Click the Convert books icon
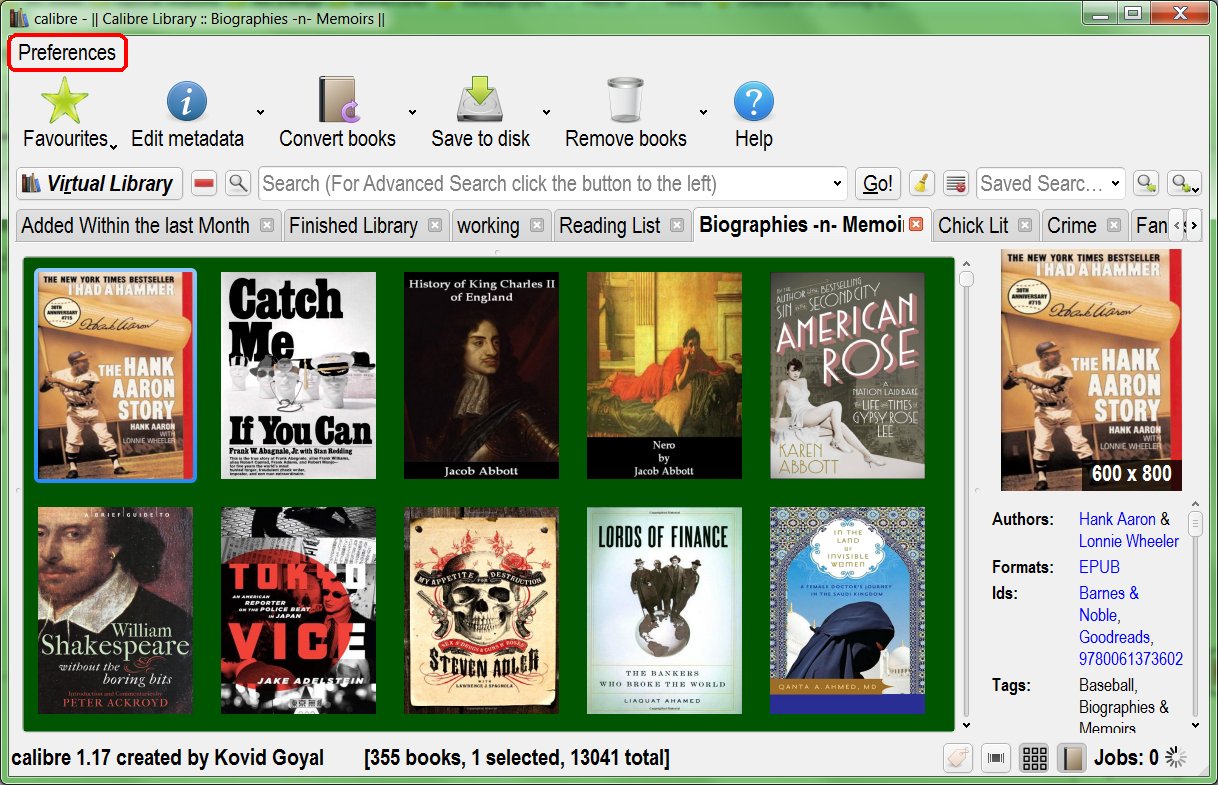1218x785 pixels. pos(337,102)
